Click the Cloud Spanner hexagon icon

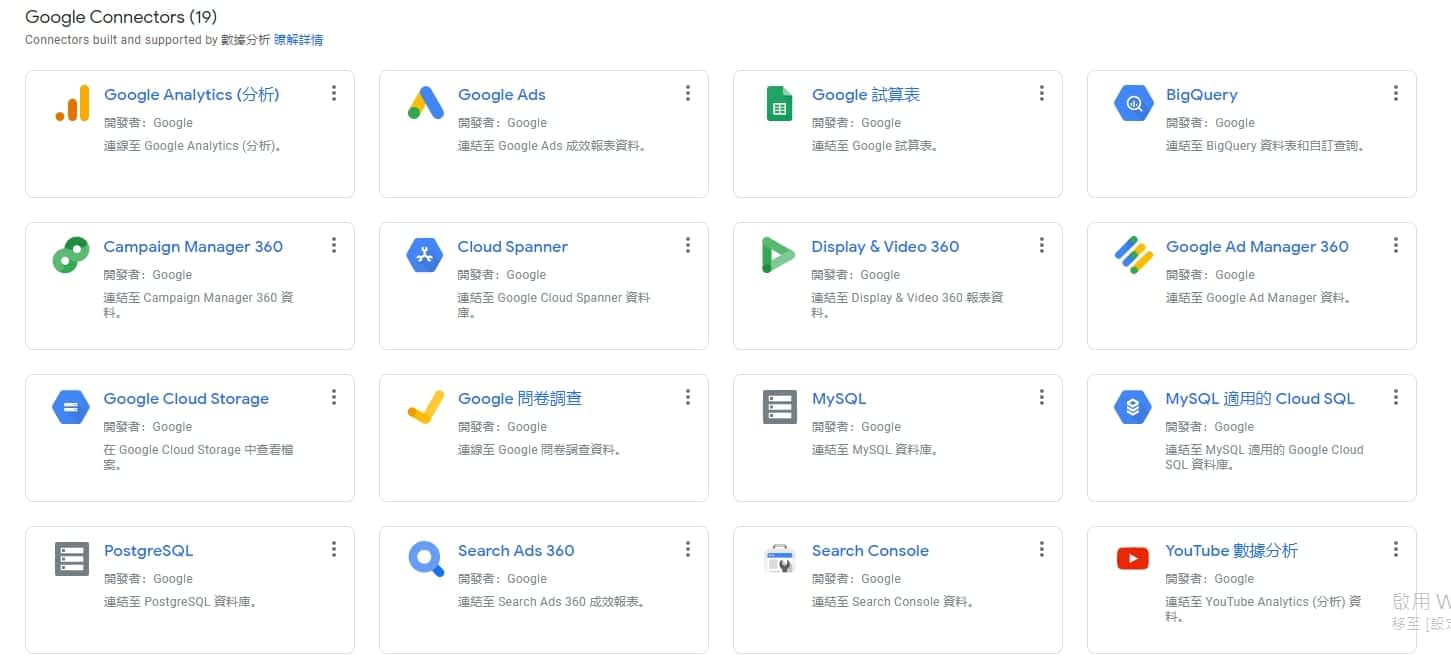pyautogui.click(x=425, y=255)
